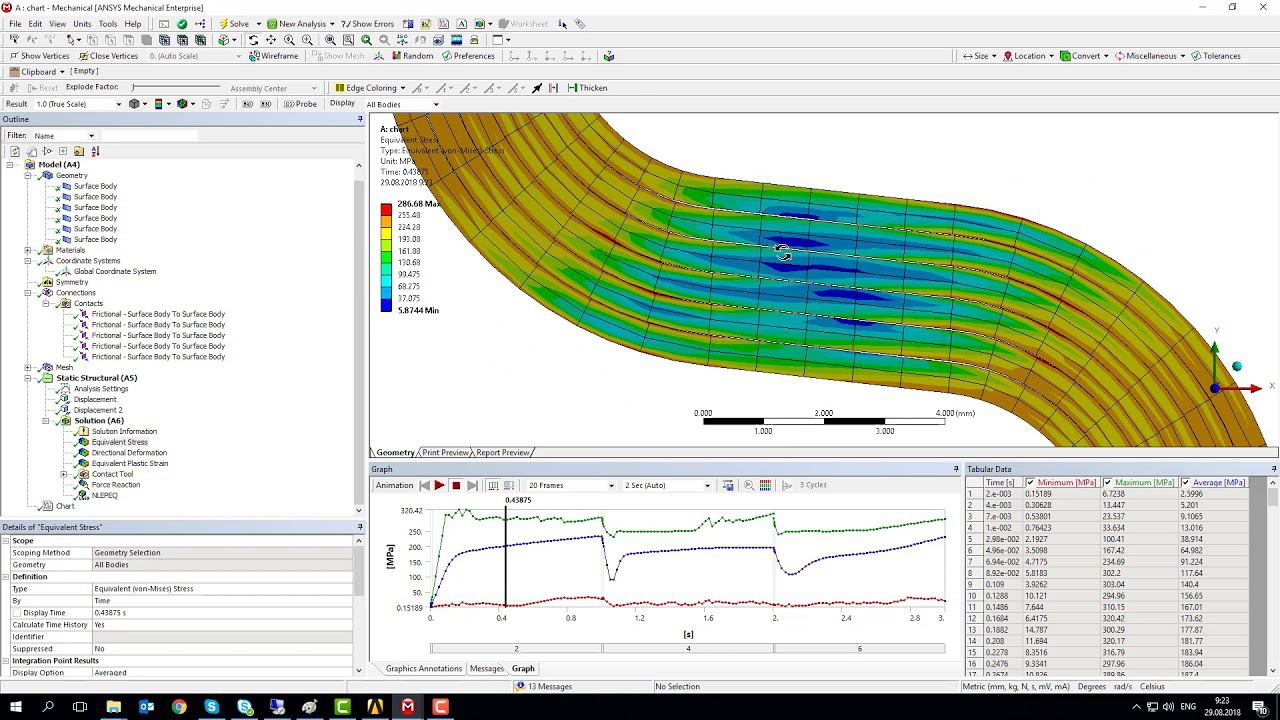1280x720 pixels.
Task: Toggle the Average [MPa] column checkbox
Action: tap(1186, 483)
